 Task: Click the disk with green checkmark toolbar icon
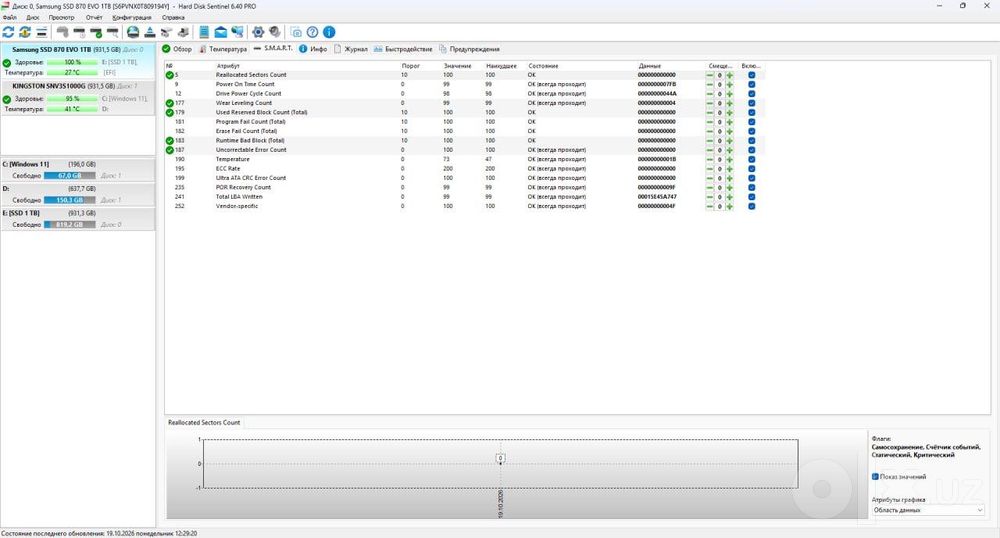[x=96, y=32]
